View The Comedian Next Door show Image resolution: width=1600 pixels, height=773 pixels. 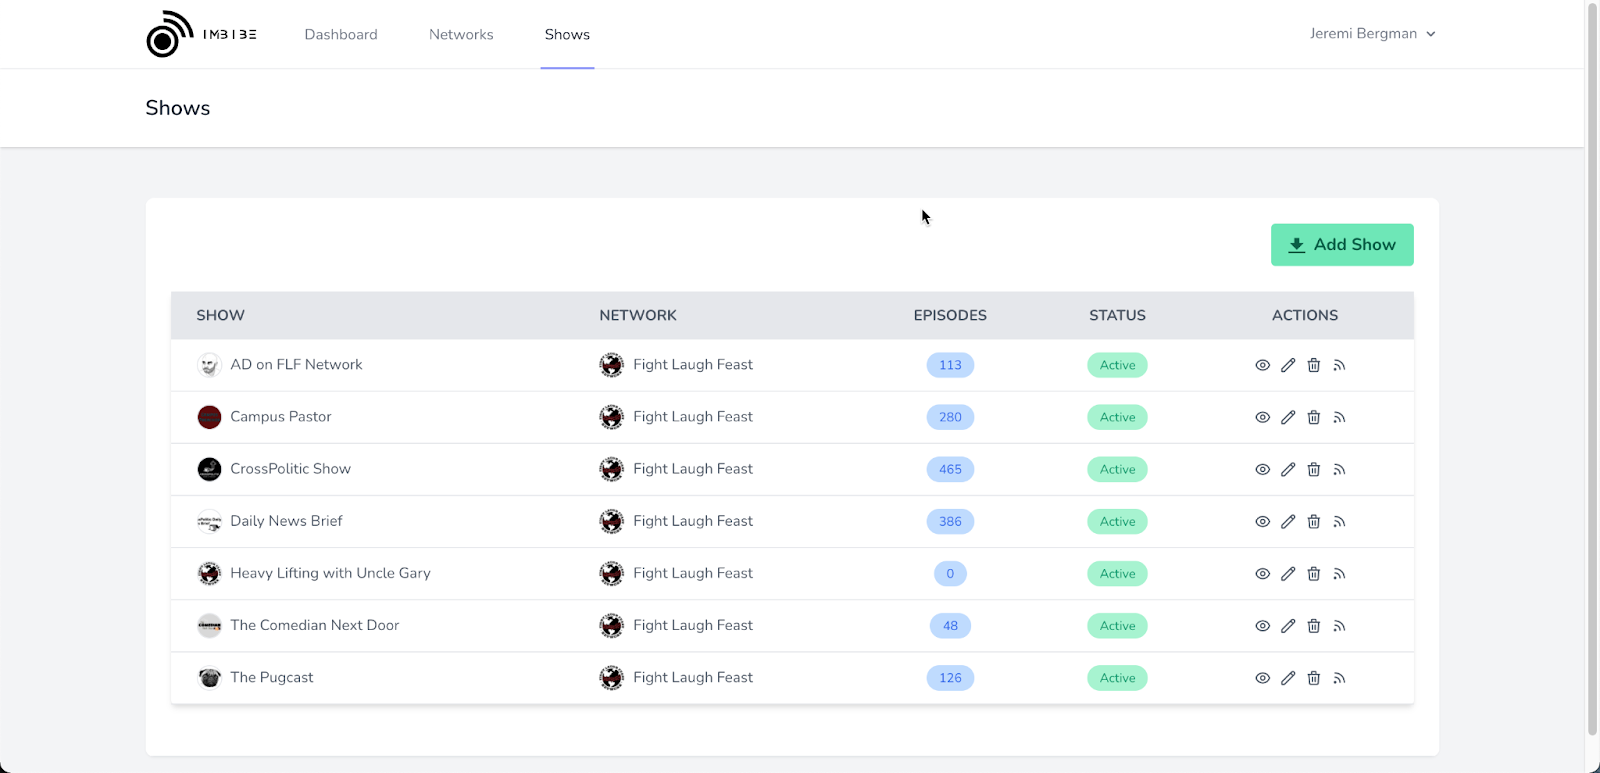click(x=1263, y=626)
